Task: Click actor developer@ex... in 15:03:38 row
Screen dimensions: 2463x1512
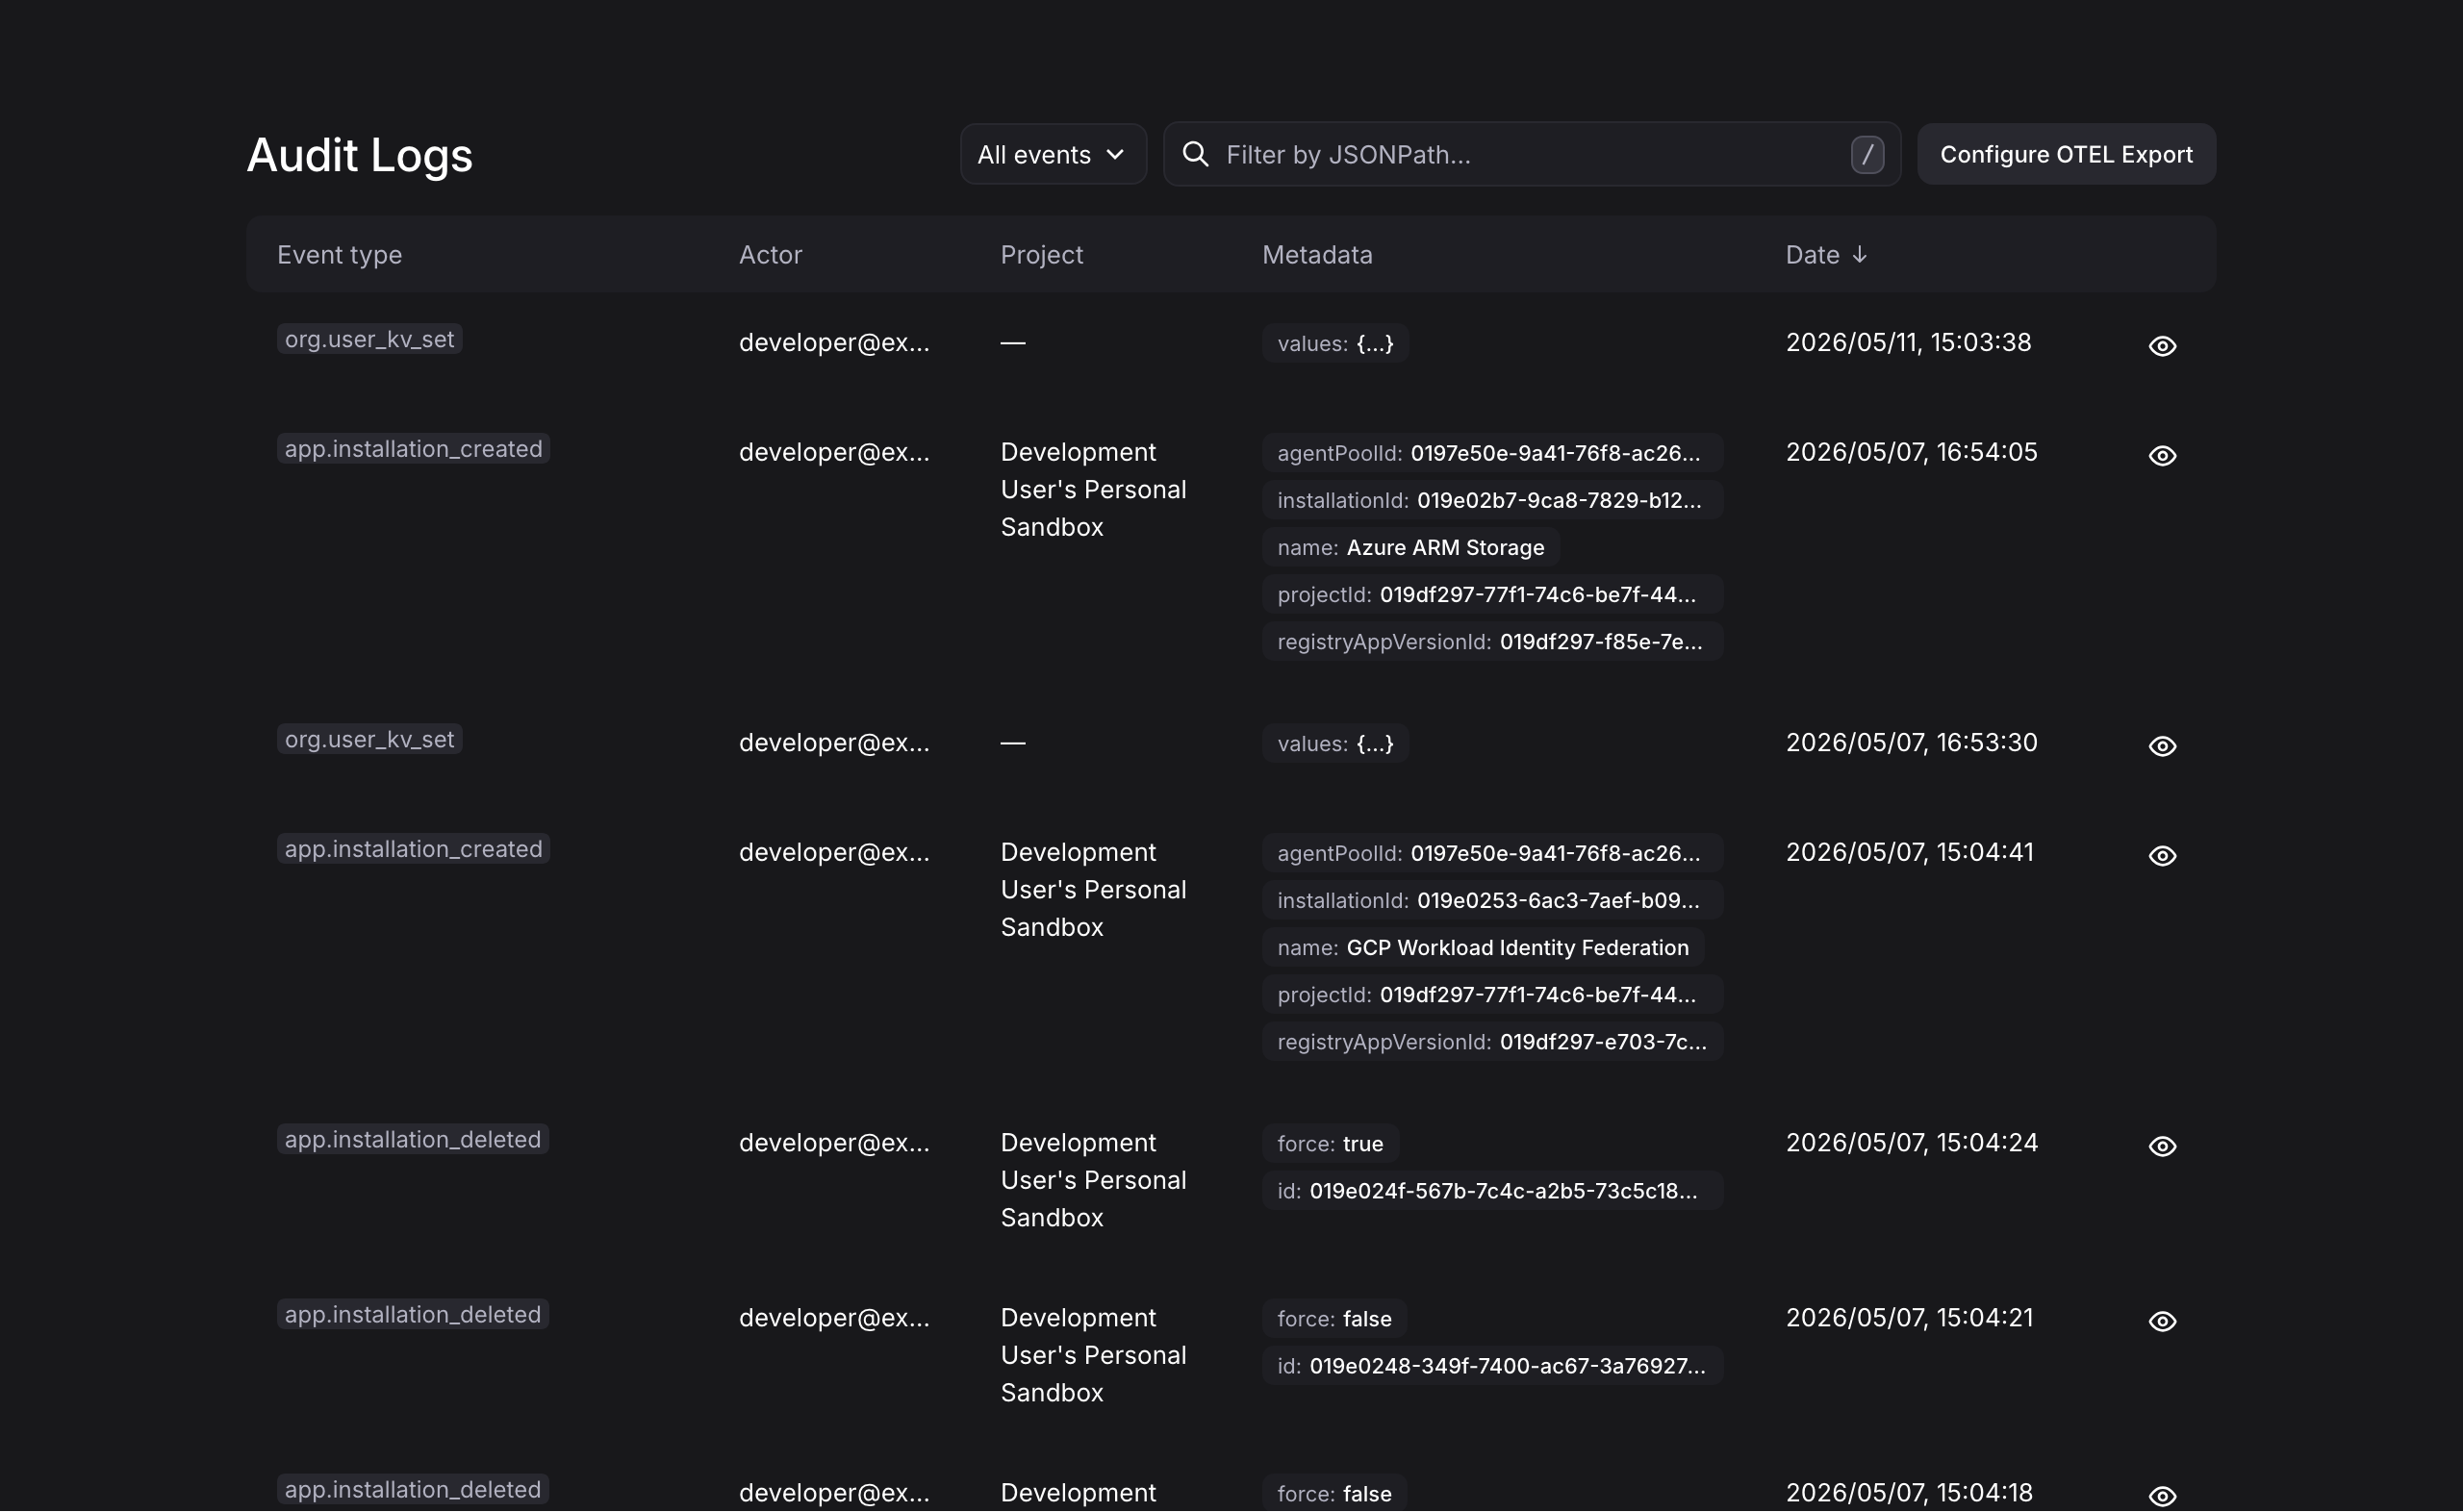Action: click(834, 343)
